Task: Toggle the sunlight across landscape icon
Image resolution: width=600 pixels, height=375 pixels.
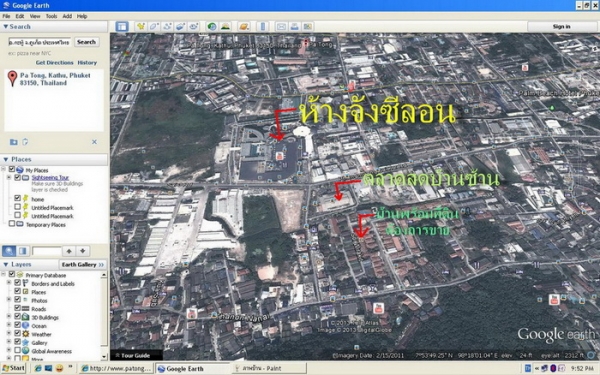Action: 225,26
